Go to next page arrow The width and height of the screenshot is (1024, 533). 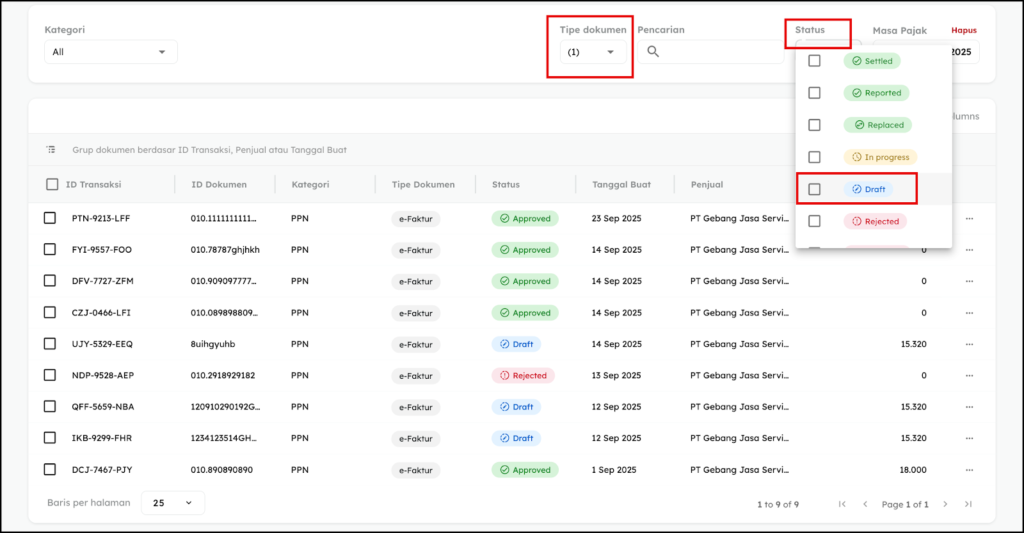[x=945, y=504]
